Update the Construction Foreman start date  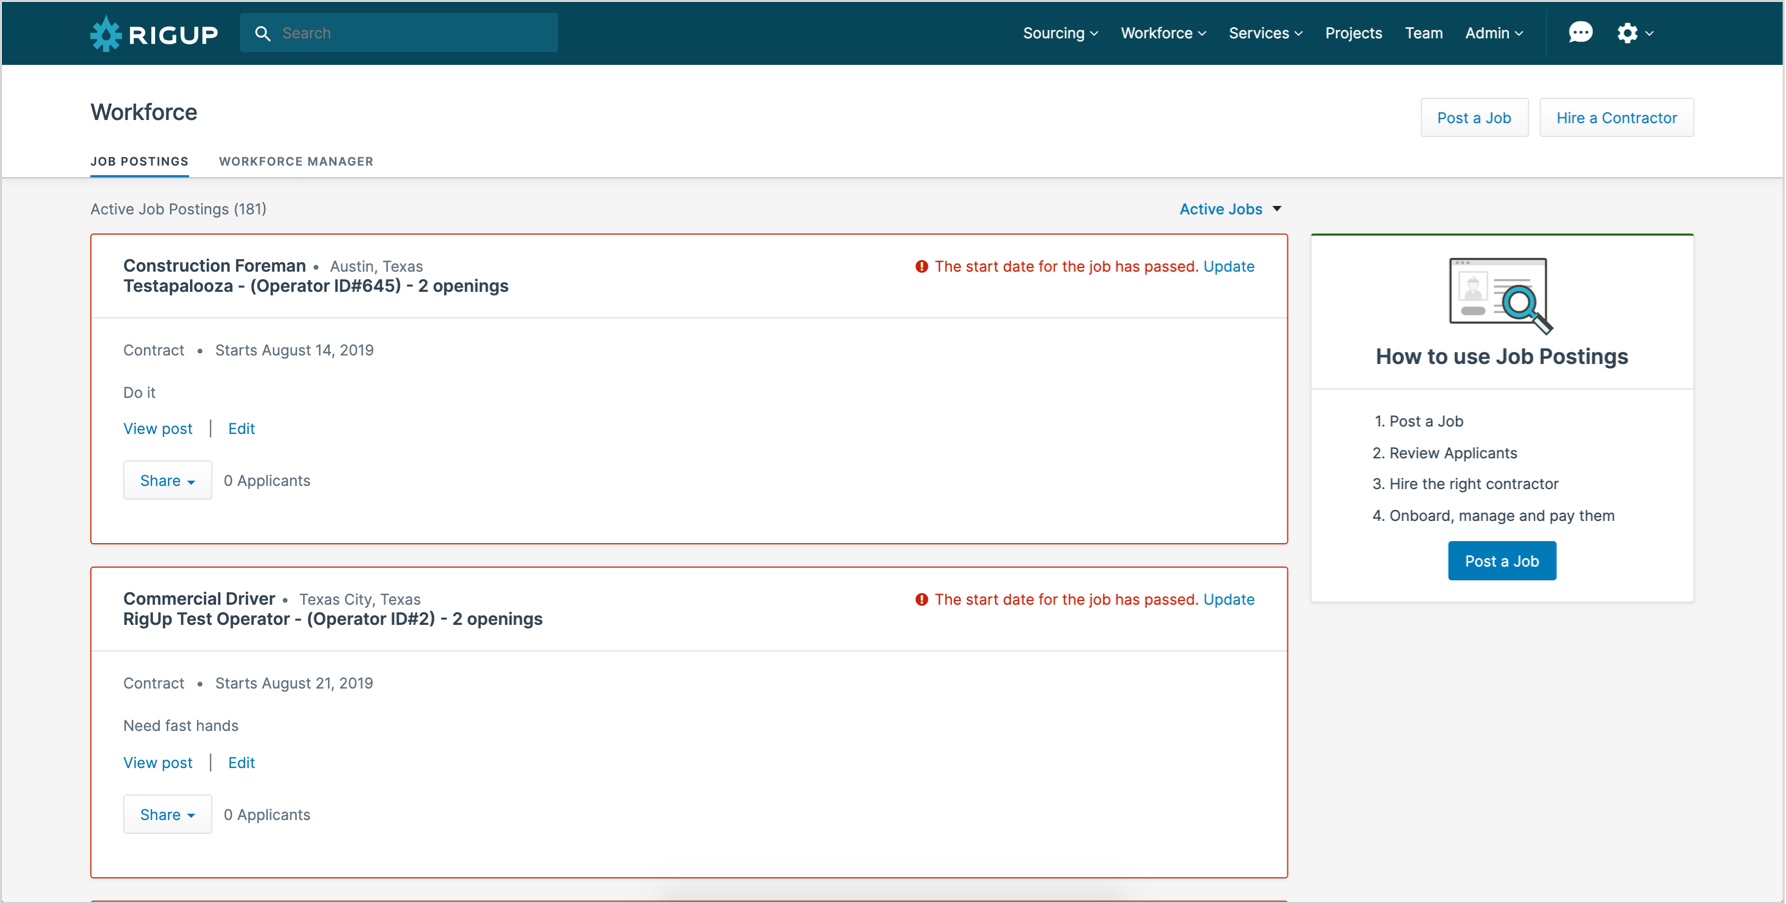[x=1228, y=266]
